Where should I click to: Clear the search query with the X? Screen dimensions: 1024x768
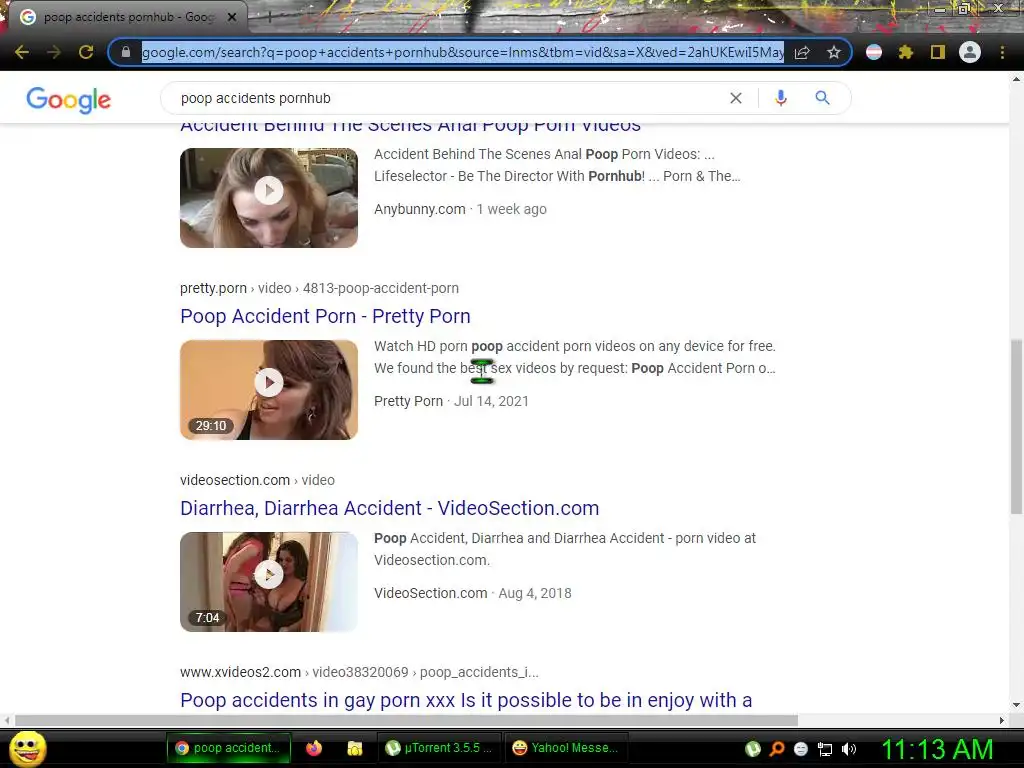(x=735, y=98)
